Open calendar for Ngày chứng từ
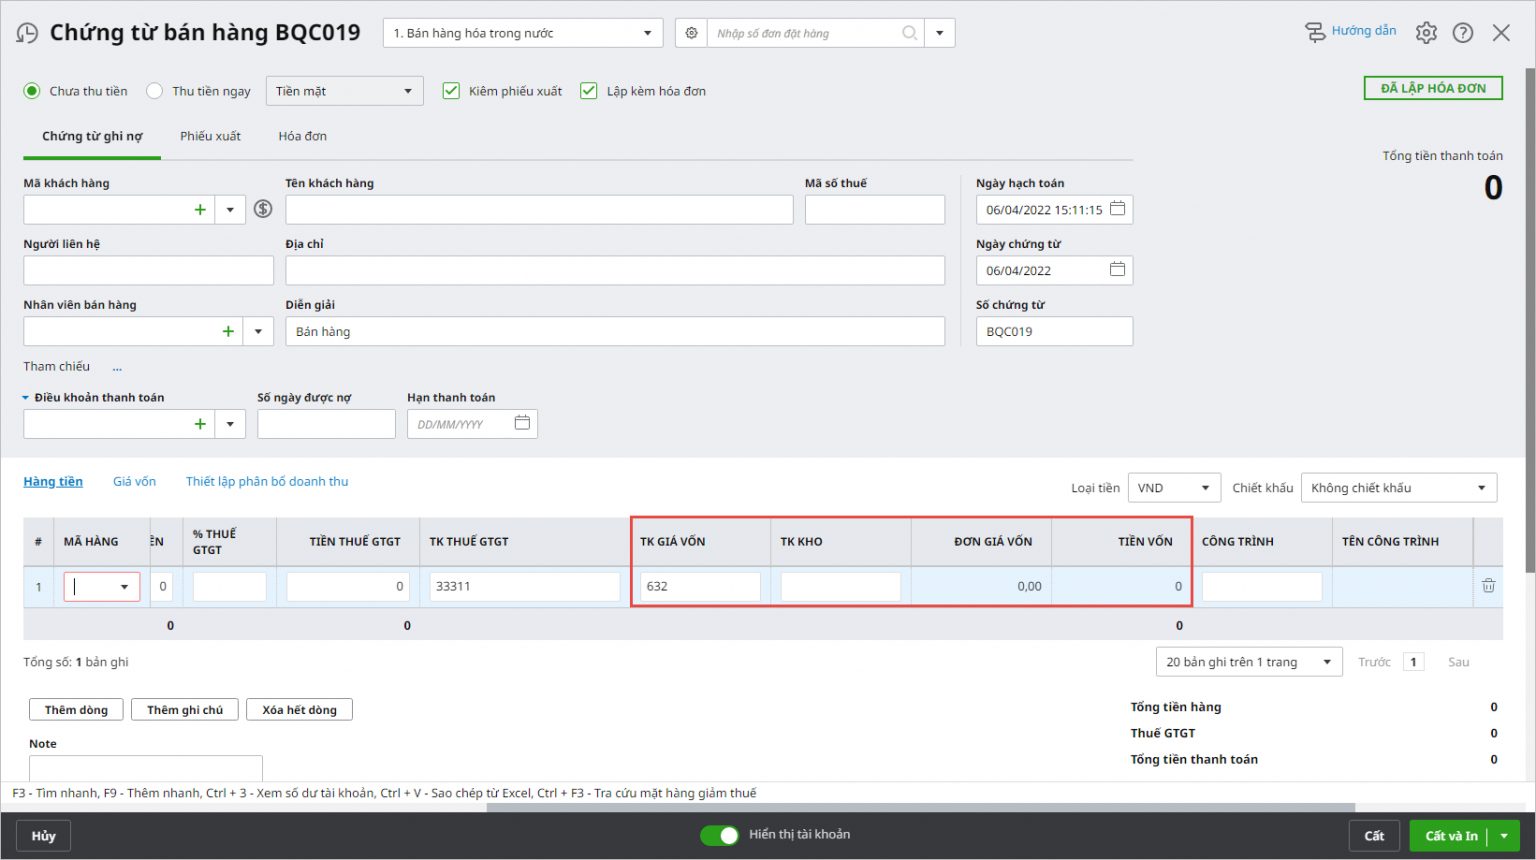The height and width of the screenshot is (860, 1536). coord(1117,270)
